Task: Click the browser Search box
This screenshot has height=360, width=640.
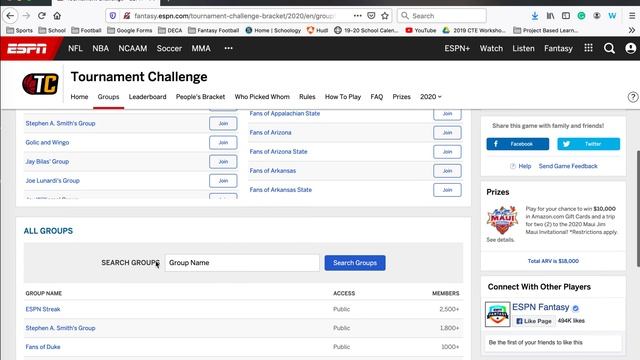Action: click(x=442, y=16)
